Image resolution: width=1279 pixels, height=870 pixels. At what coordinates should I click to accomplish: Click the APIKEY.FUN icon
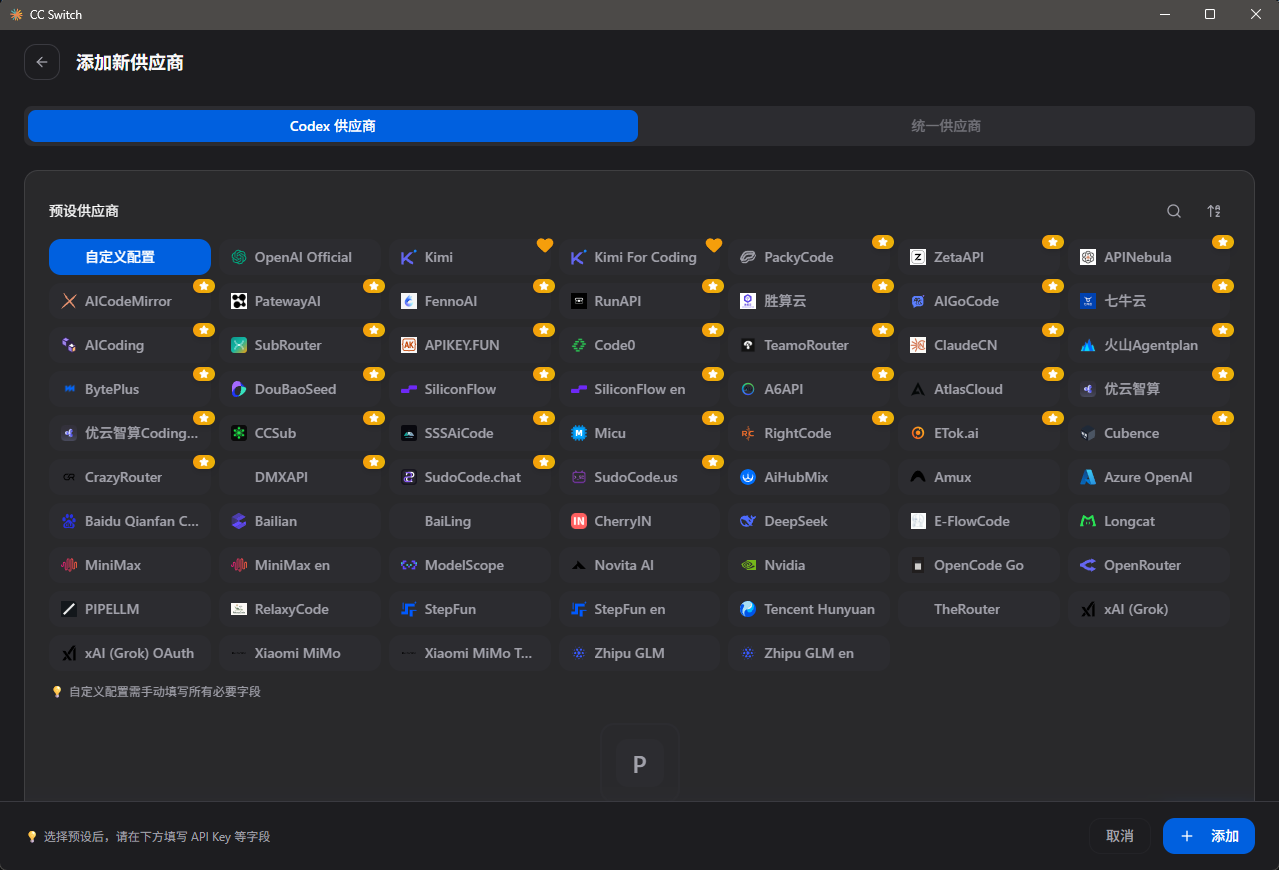coord(409,345)
